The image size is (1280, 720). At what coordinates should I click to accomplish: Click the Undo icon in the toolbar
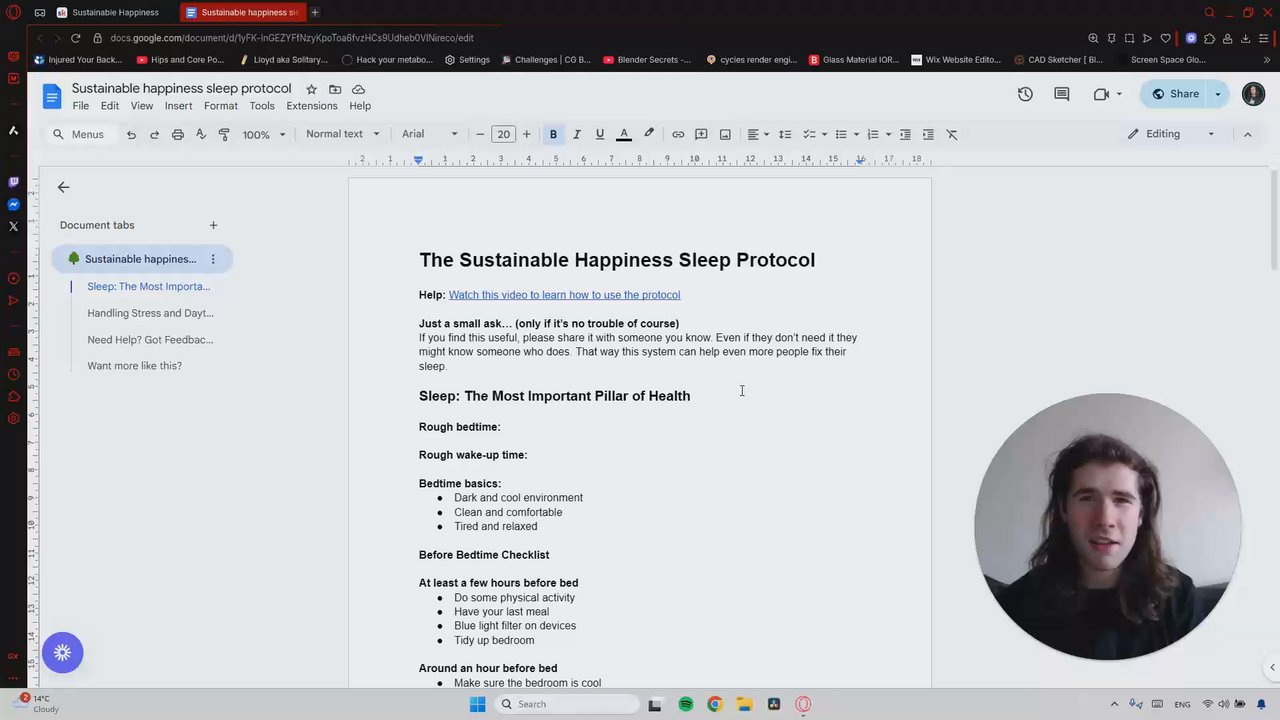(131, 134)
